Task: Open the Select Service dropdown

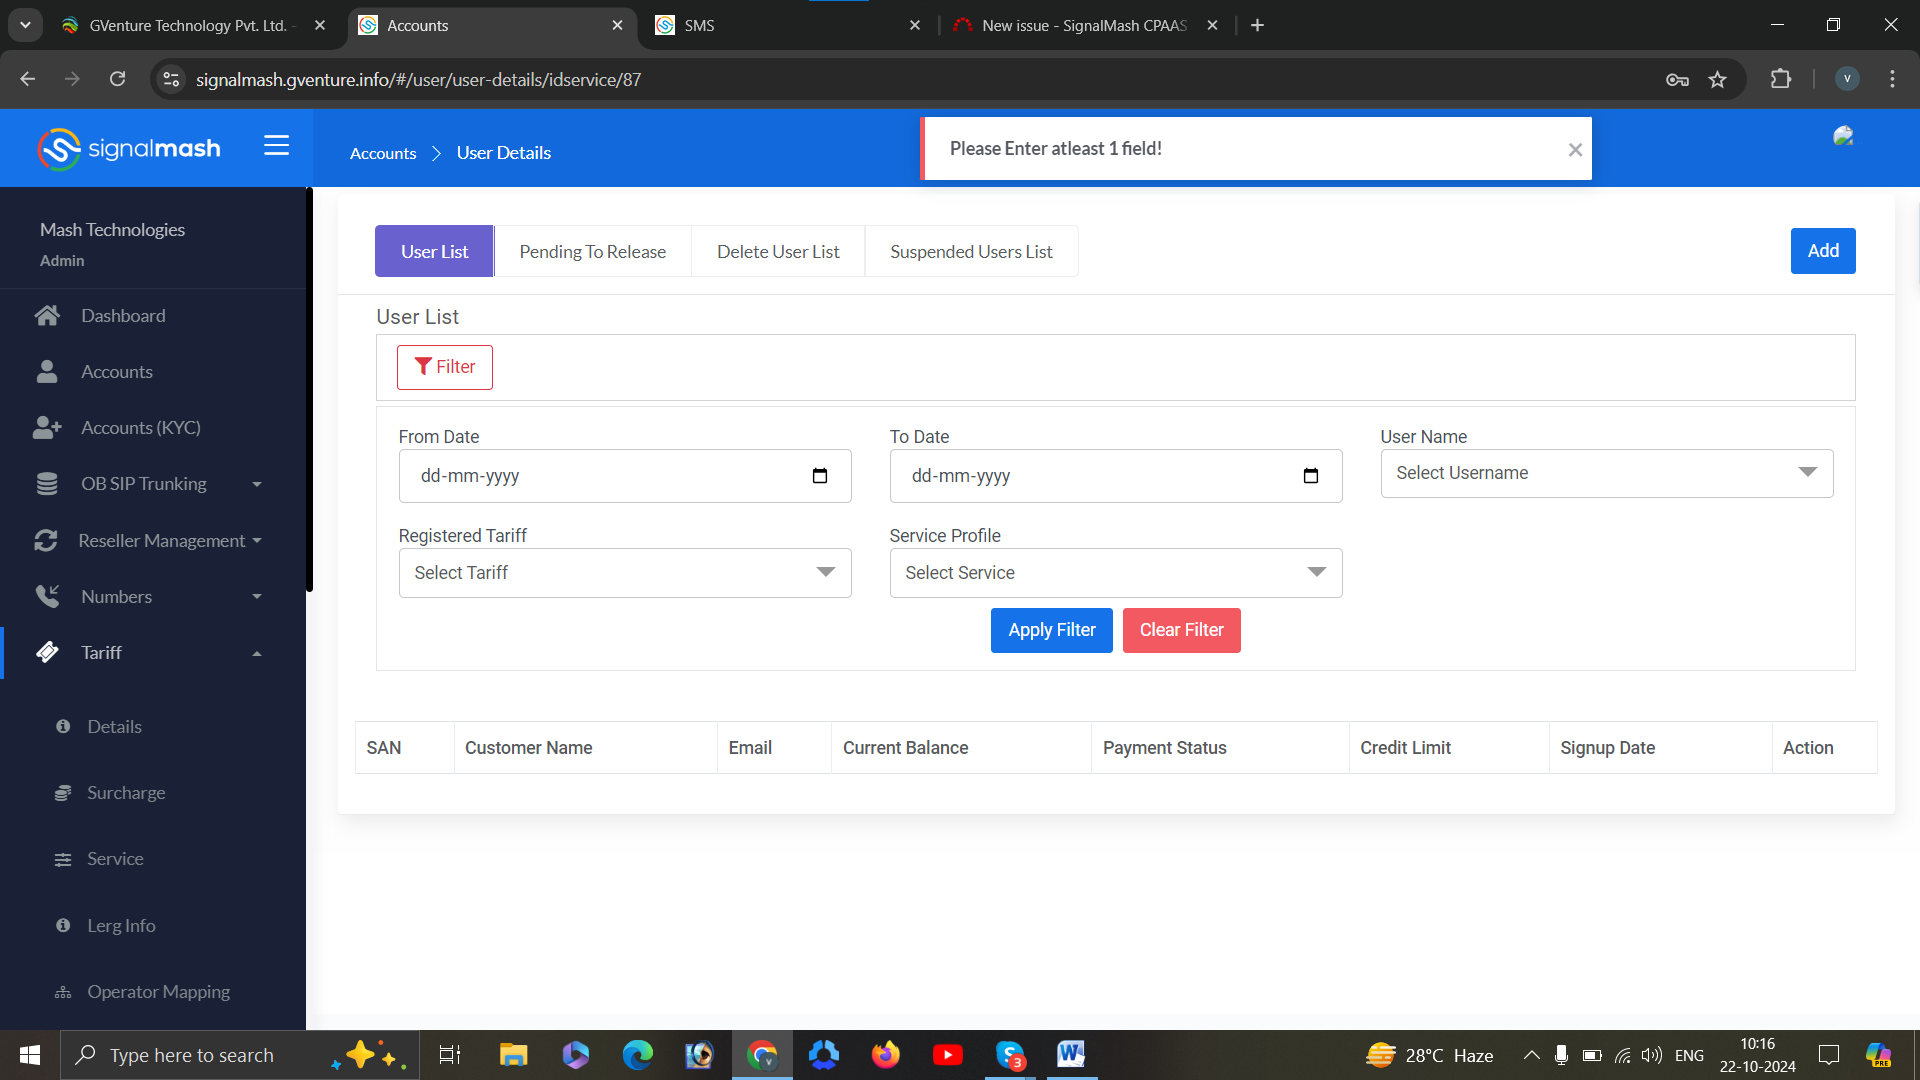Action: point(1115,573)
